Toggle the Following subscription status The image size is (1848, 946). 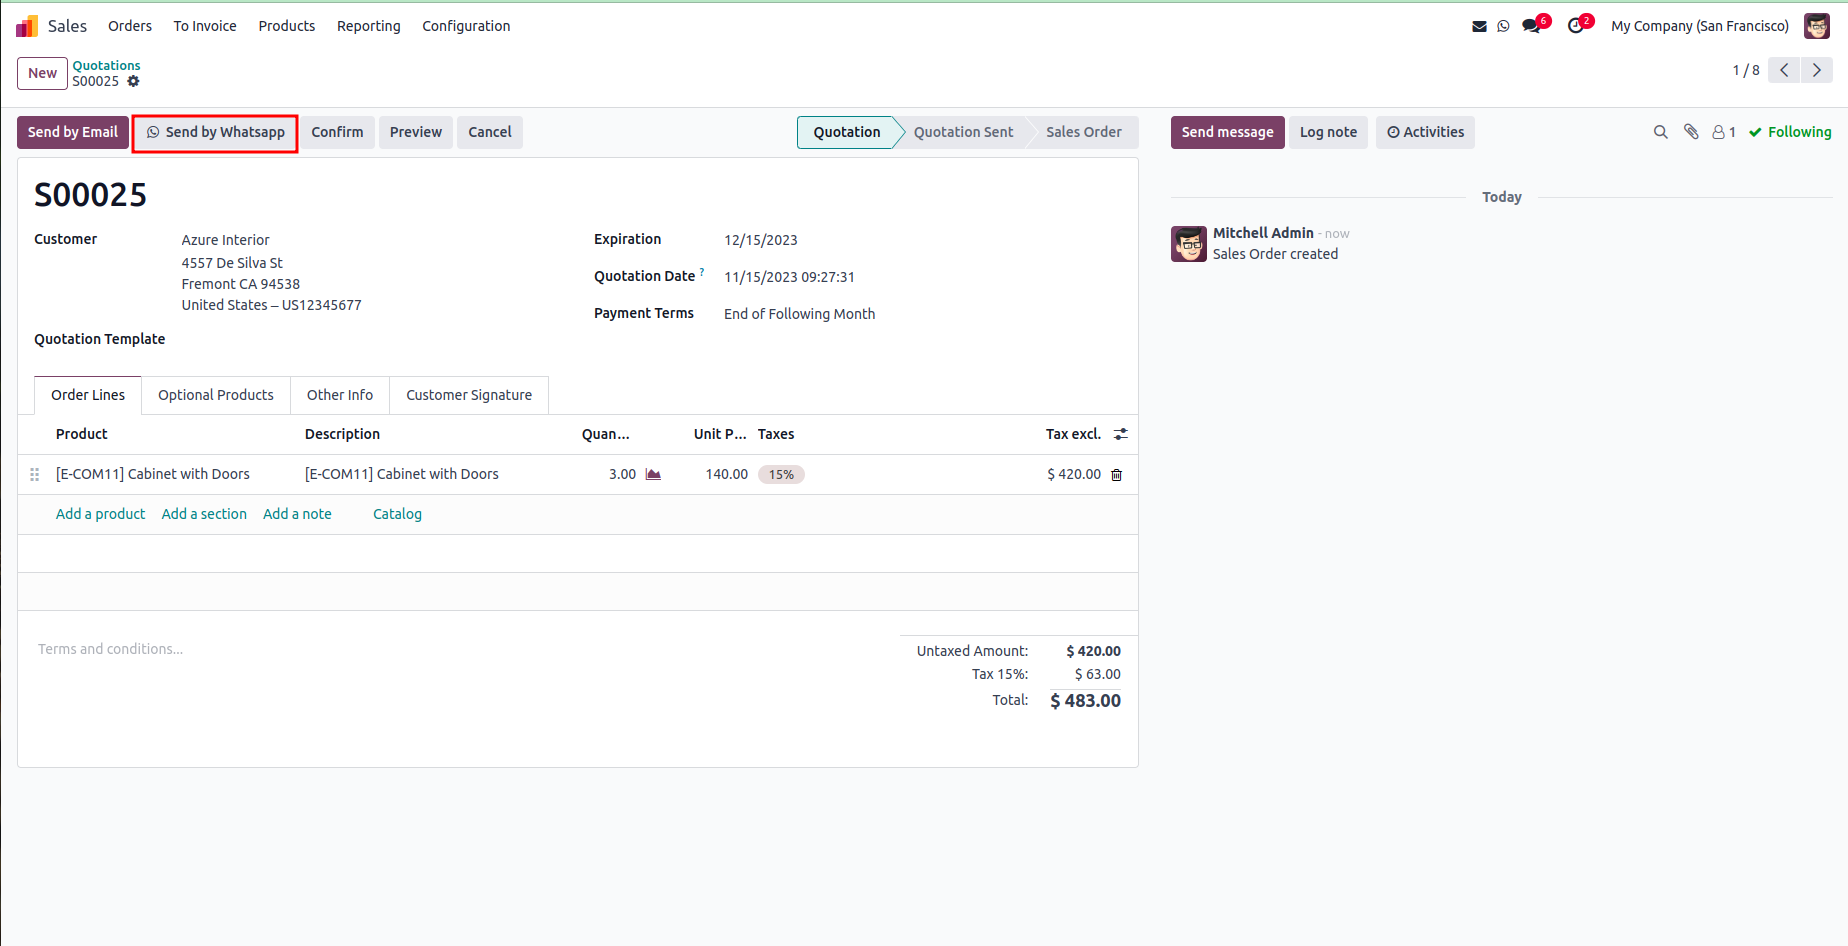[x=1790, y=132]
